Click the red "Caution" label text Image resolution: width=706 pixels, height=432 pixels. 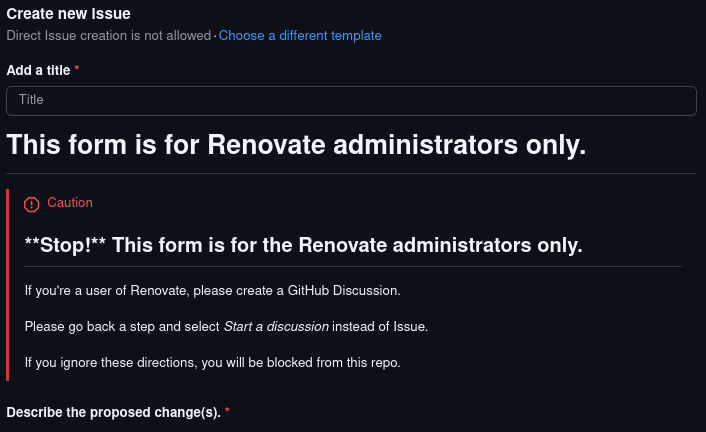click(x=70, y=202)
